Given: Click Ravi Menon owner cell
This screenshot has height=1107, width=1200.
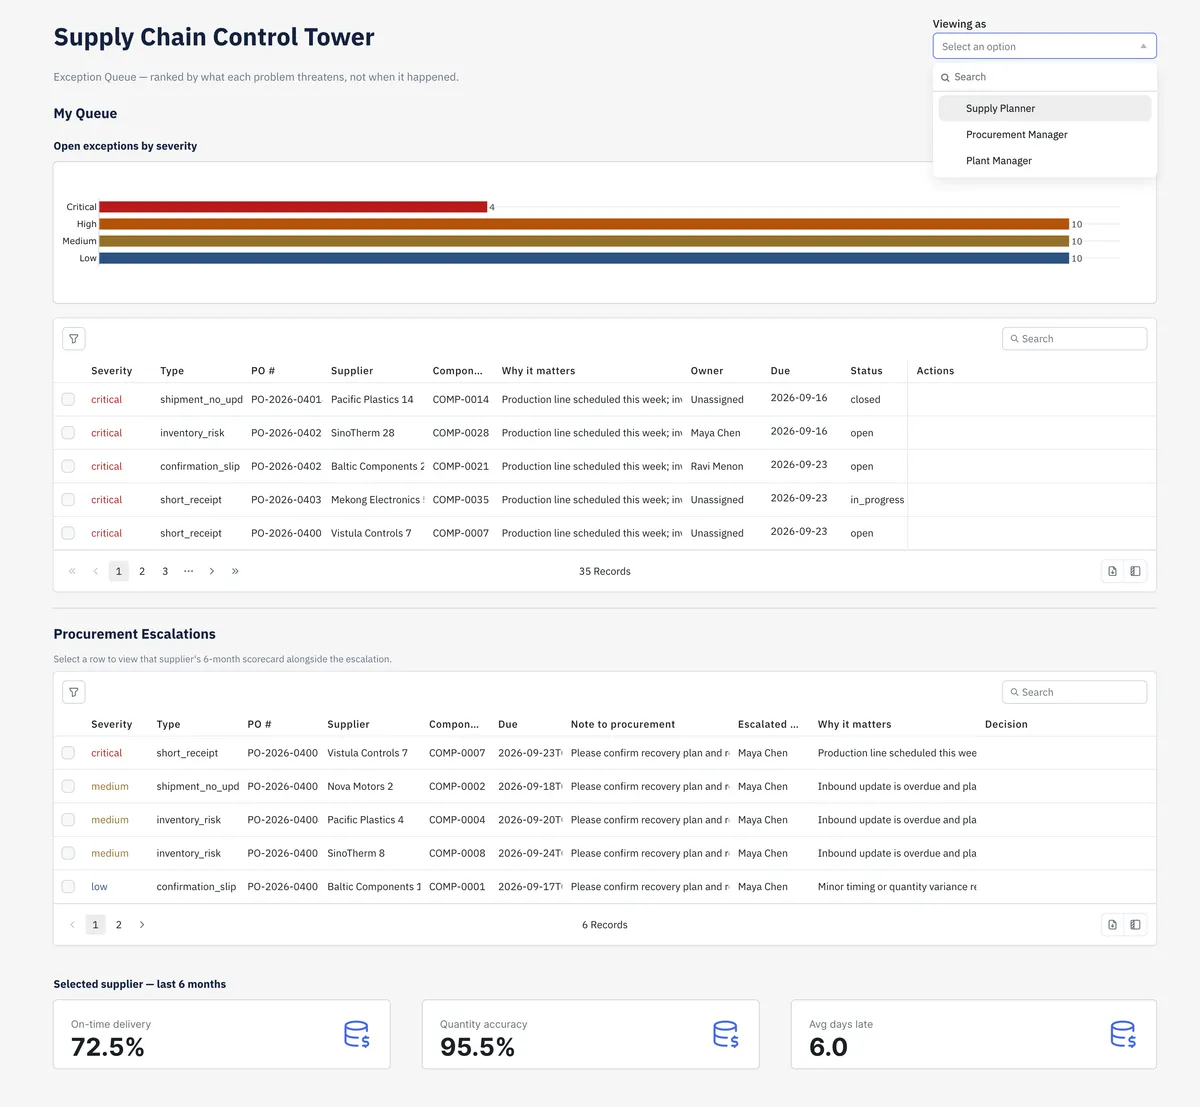Looking at the screenshot, I should 717,466.
